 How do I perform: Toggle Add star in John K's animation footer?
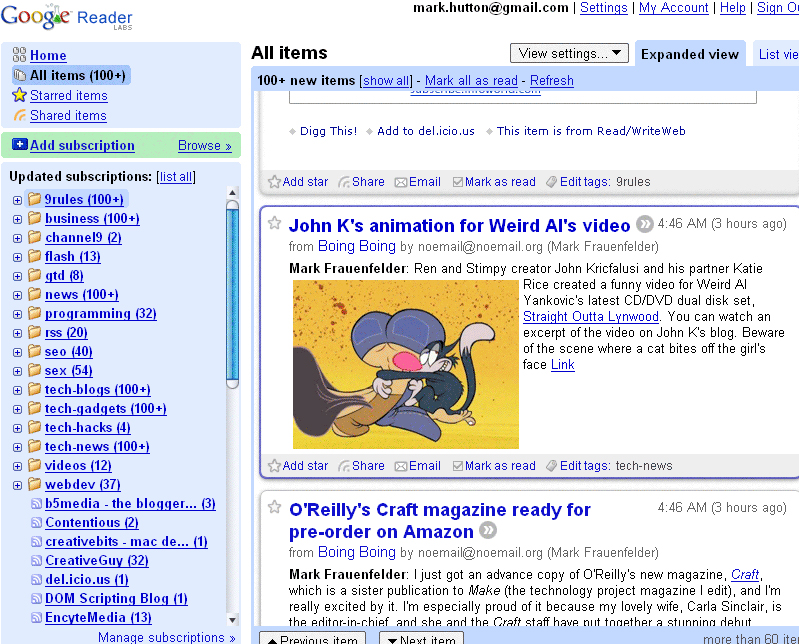298,466
